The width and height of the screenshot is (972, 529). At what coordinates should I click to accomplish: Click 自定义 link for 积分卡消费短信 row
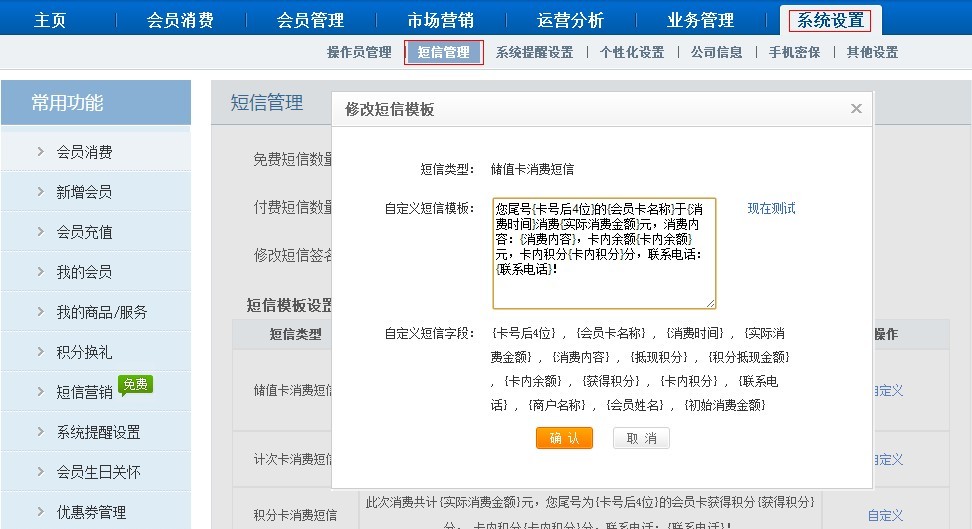pos(885,516)
